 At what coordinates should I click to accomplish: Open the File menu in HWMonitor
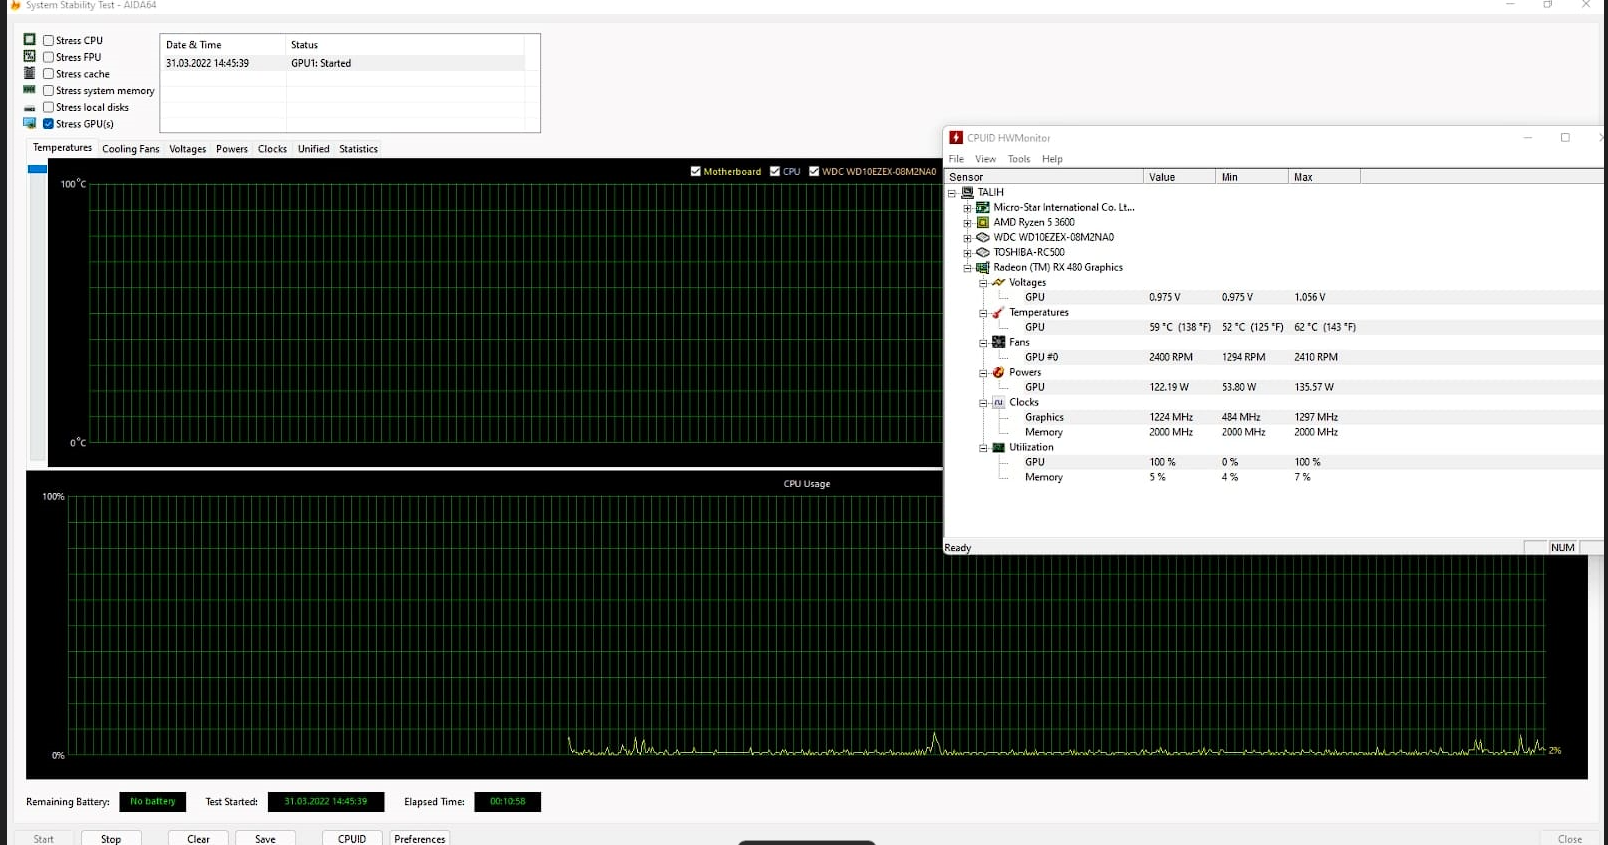coord(956,159)
